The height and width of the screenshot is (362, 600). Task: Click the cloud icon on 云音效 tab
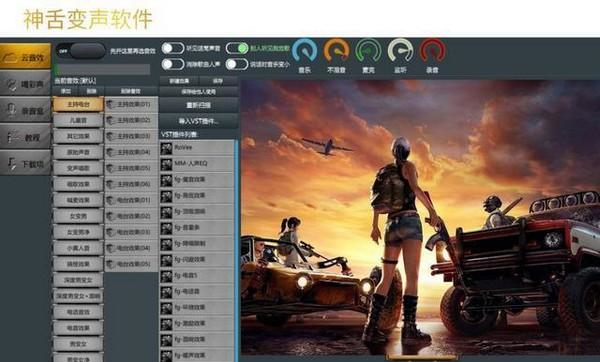pyautogui.click(x=10, y=58)
